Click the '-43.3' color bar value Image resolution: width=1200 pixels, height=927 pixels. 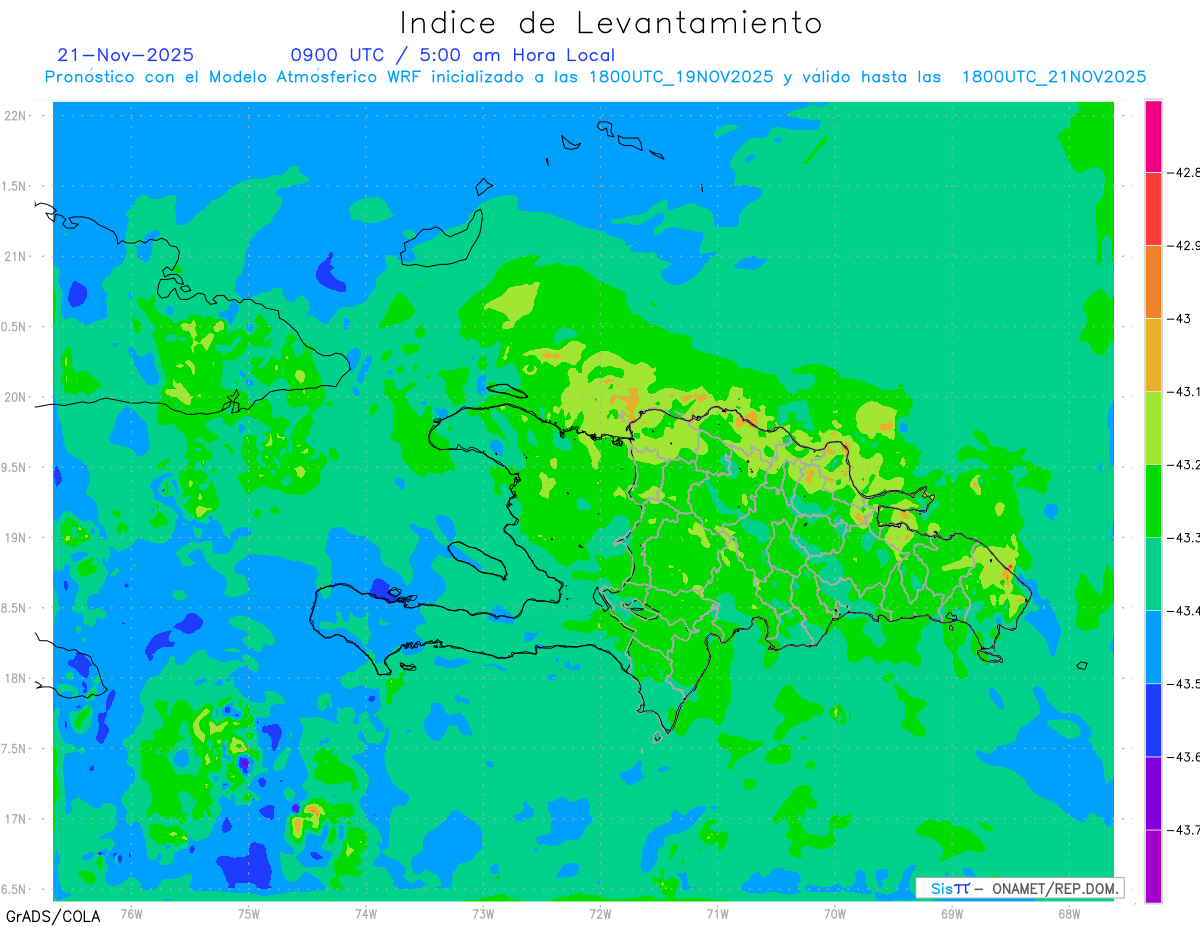pyautogui.click(x=1182, y=538)
